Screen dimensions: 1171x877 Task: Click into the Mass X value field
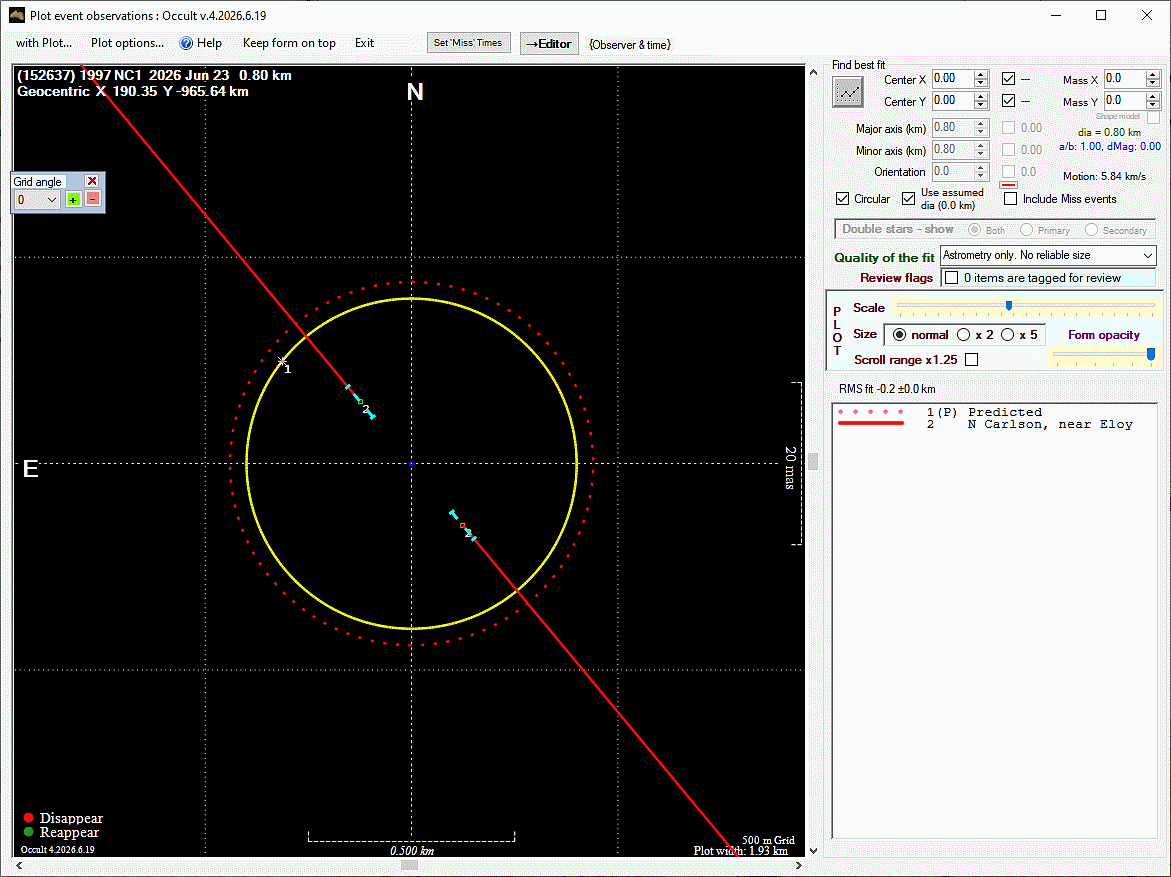tap(1125, 78)
